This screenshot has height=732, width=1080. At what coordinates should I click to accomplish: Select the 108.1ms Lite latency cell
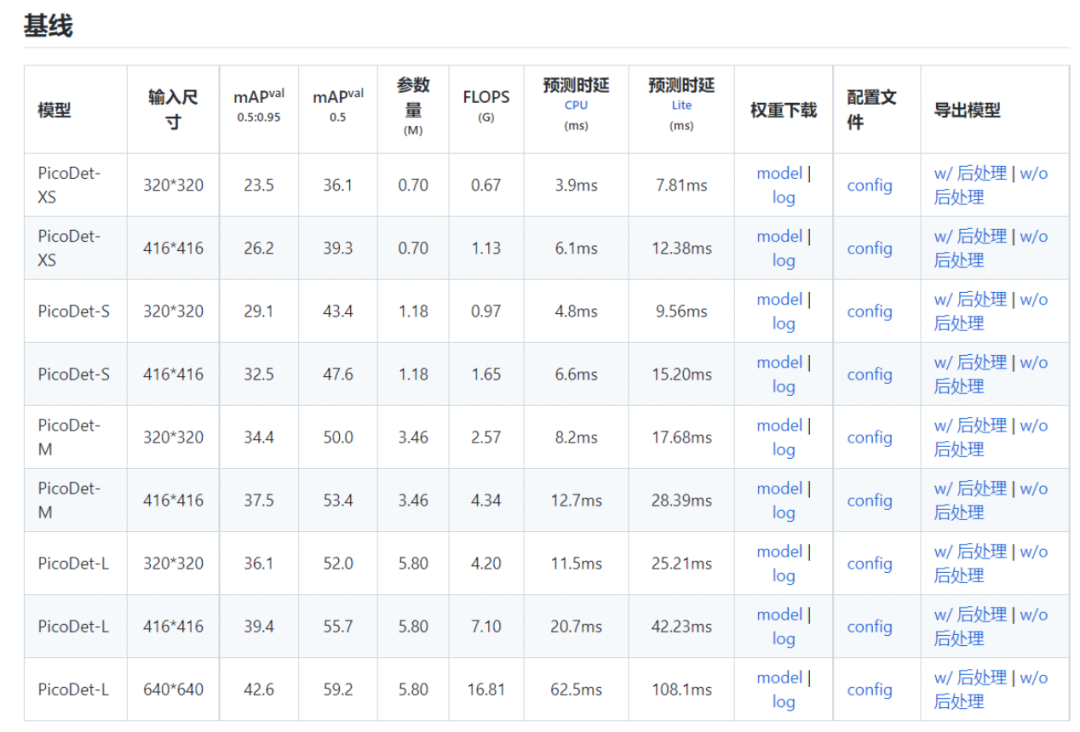pos(681,689)
